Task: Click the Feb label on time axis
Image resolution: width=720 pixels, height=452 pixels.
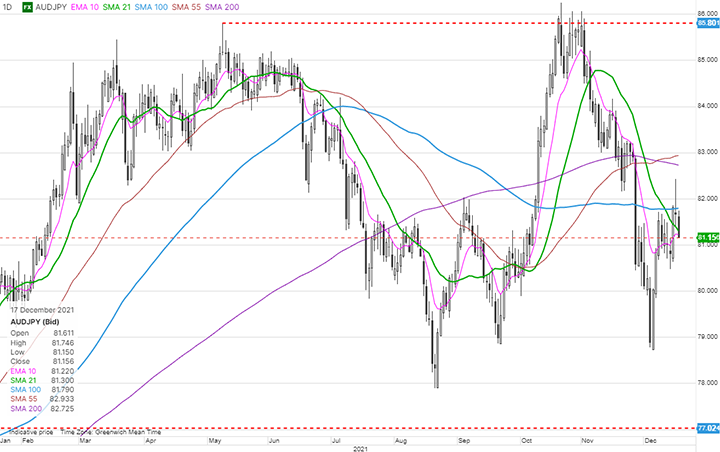Action: [x=28, y=441]
